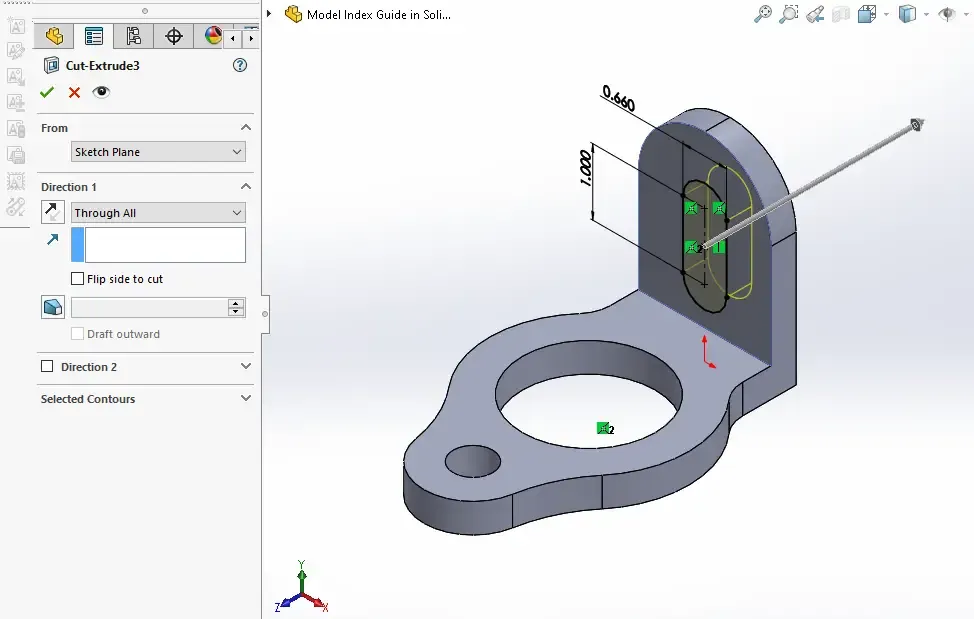Viewport: 974px width, 619px height.
Task: Click the Display Style cube icon
Action: 908,14
